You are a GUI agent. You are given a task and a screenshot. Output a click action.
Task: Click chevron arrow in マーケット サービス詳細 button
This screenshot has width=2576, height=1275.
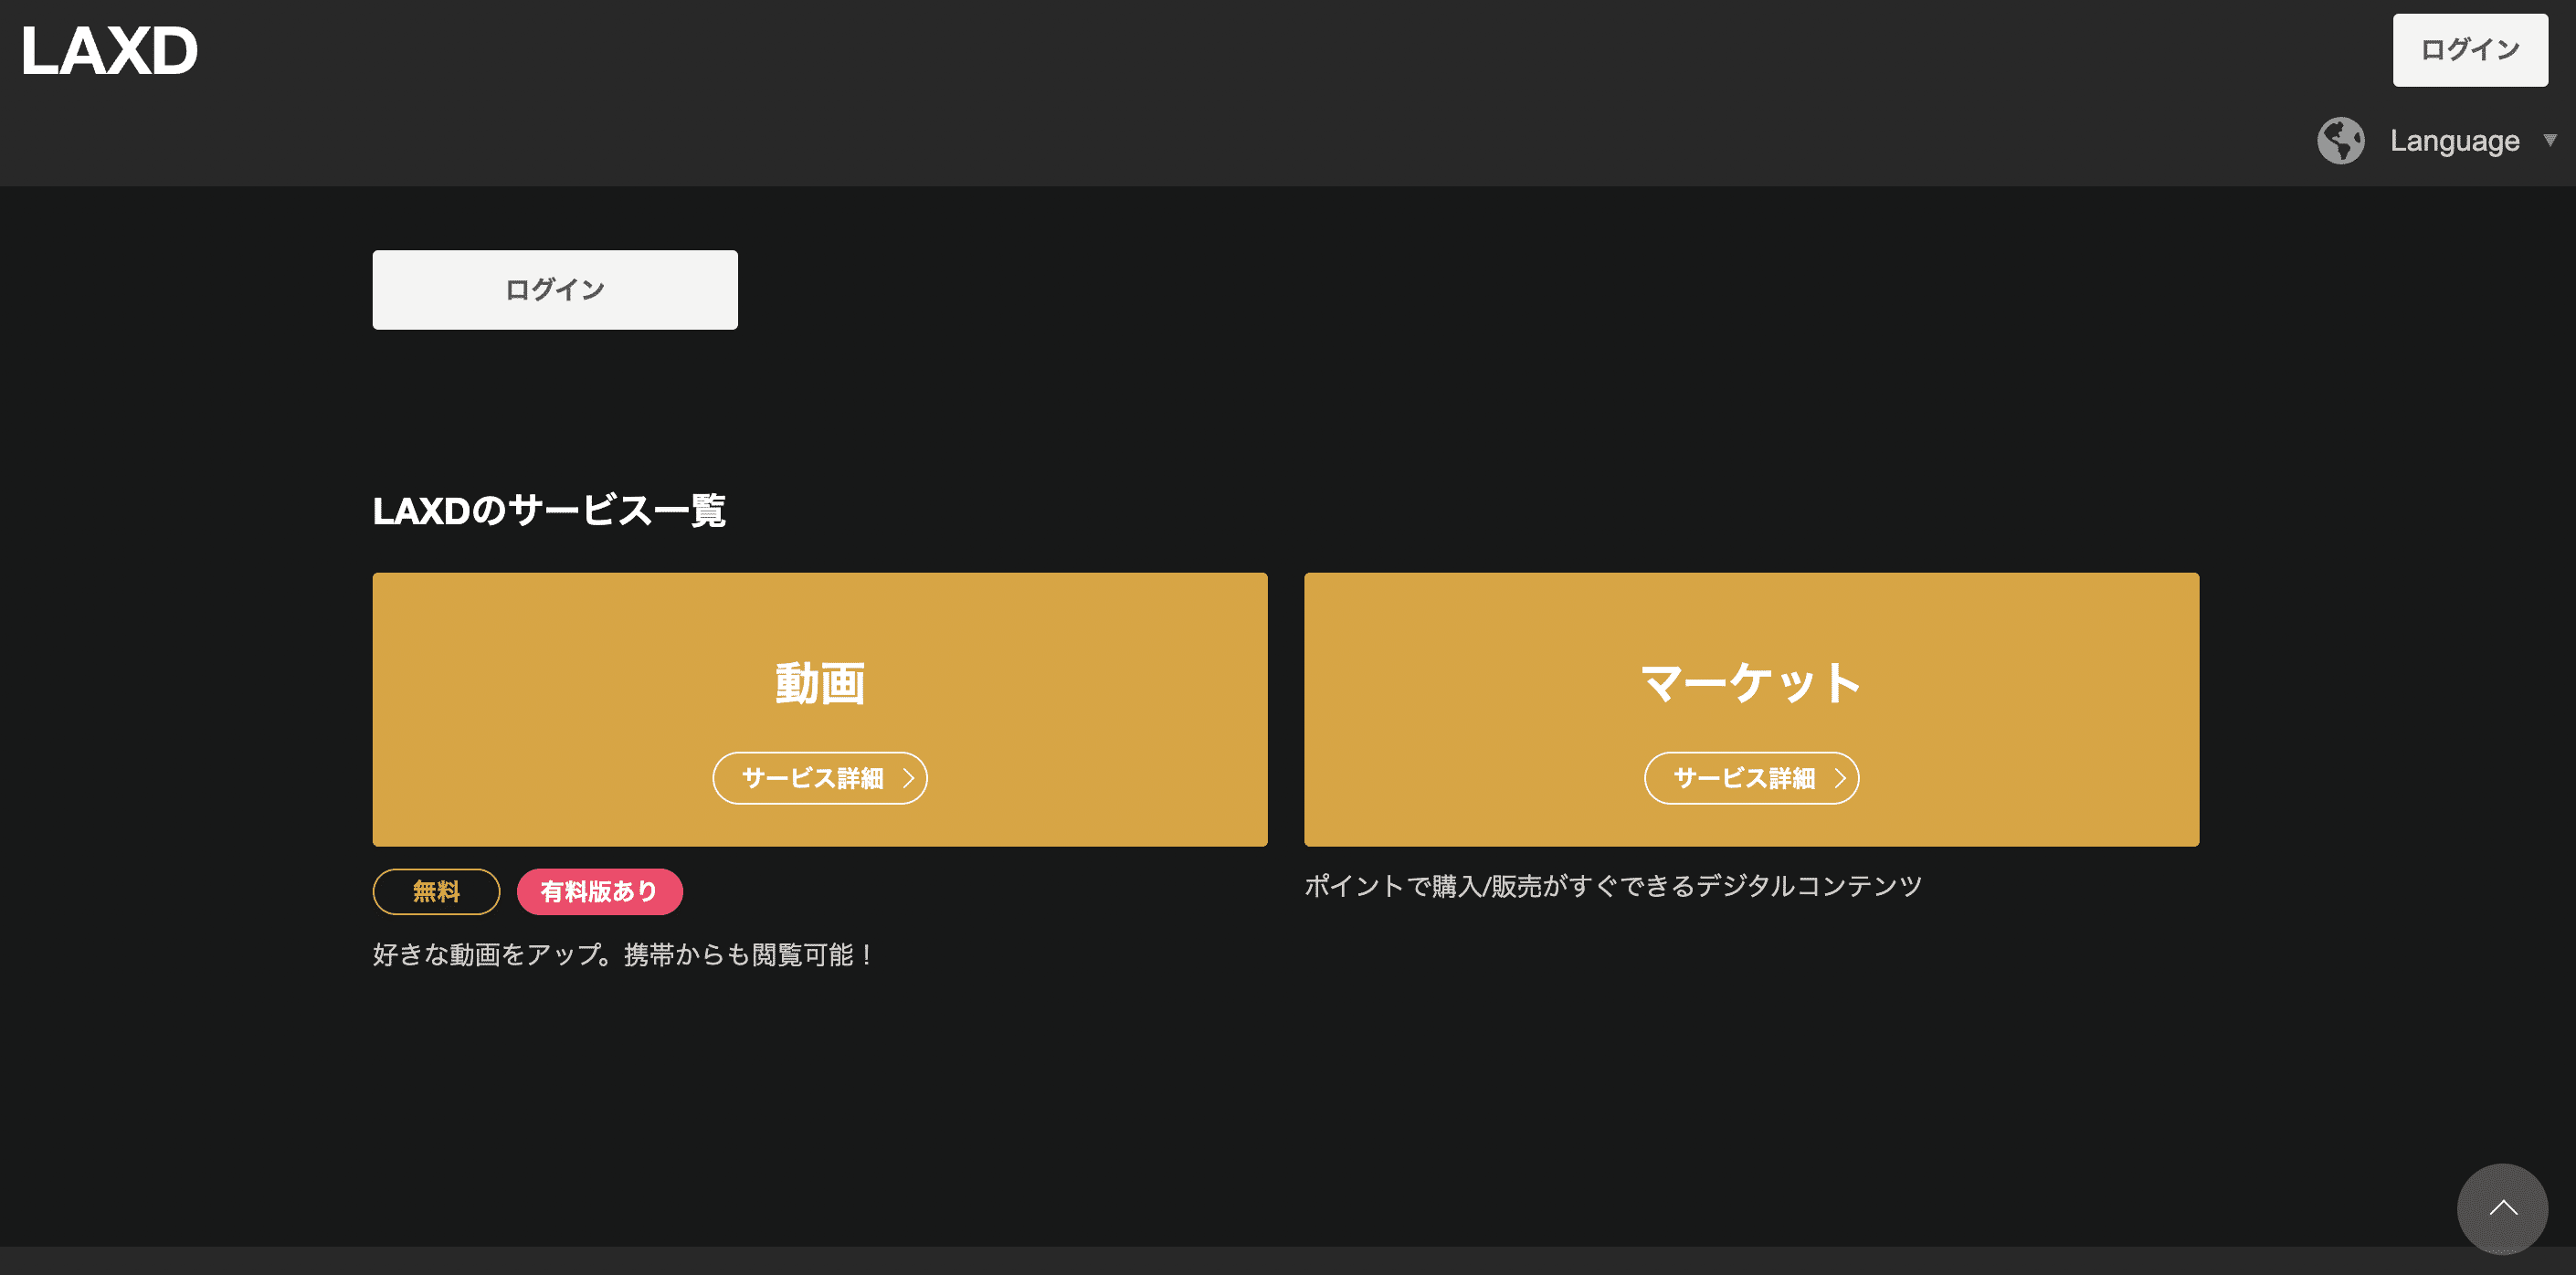pyautogui.click(x=1839, y=778)
